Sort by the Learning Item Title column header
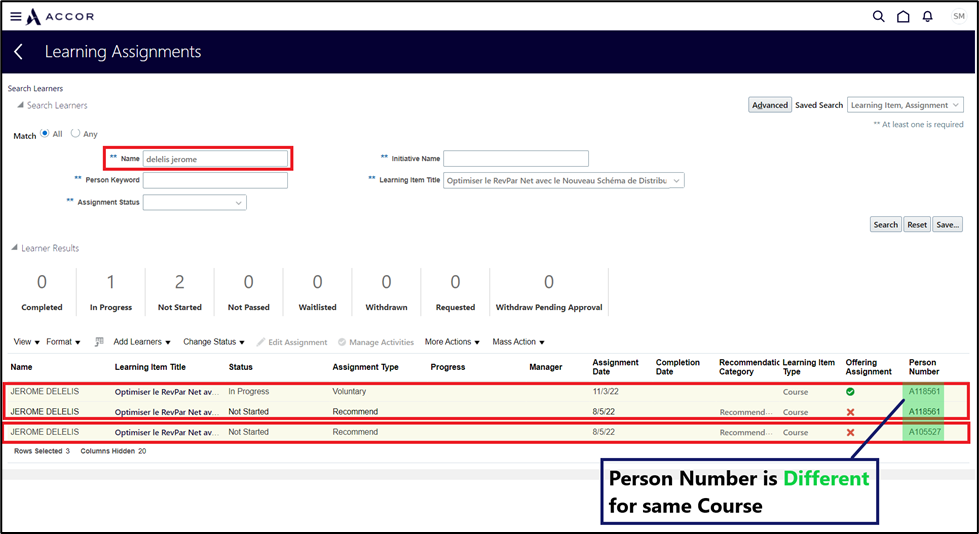The image size is (979, 534). (150, 367)
